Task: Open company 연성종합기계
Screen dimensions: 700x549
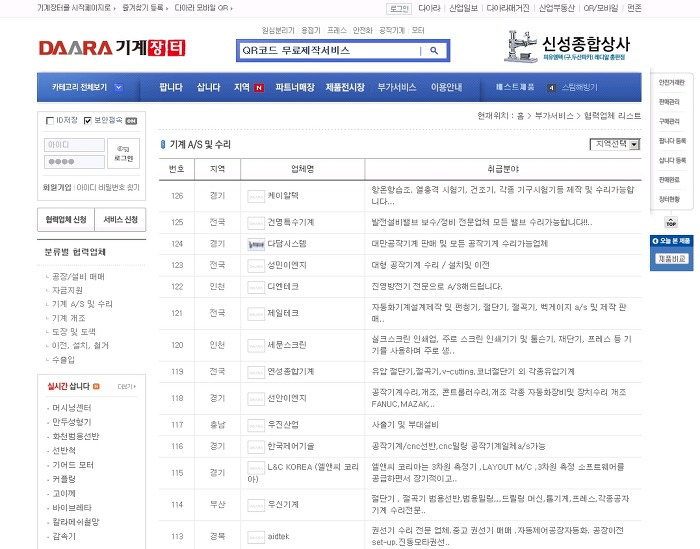Action: (x=291, y=371)
